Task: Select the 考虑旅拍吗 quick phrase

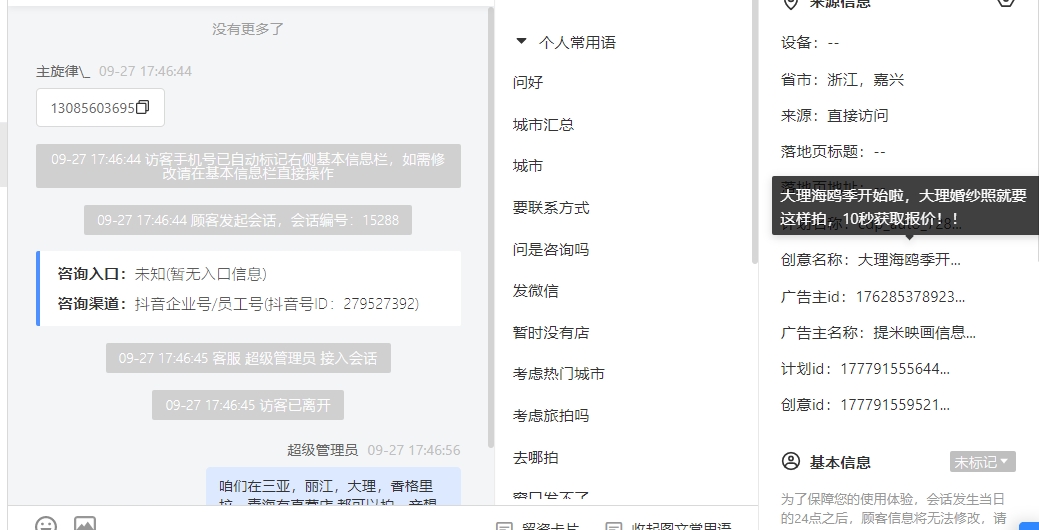Action: point(551,415)
